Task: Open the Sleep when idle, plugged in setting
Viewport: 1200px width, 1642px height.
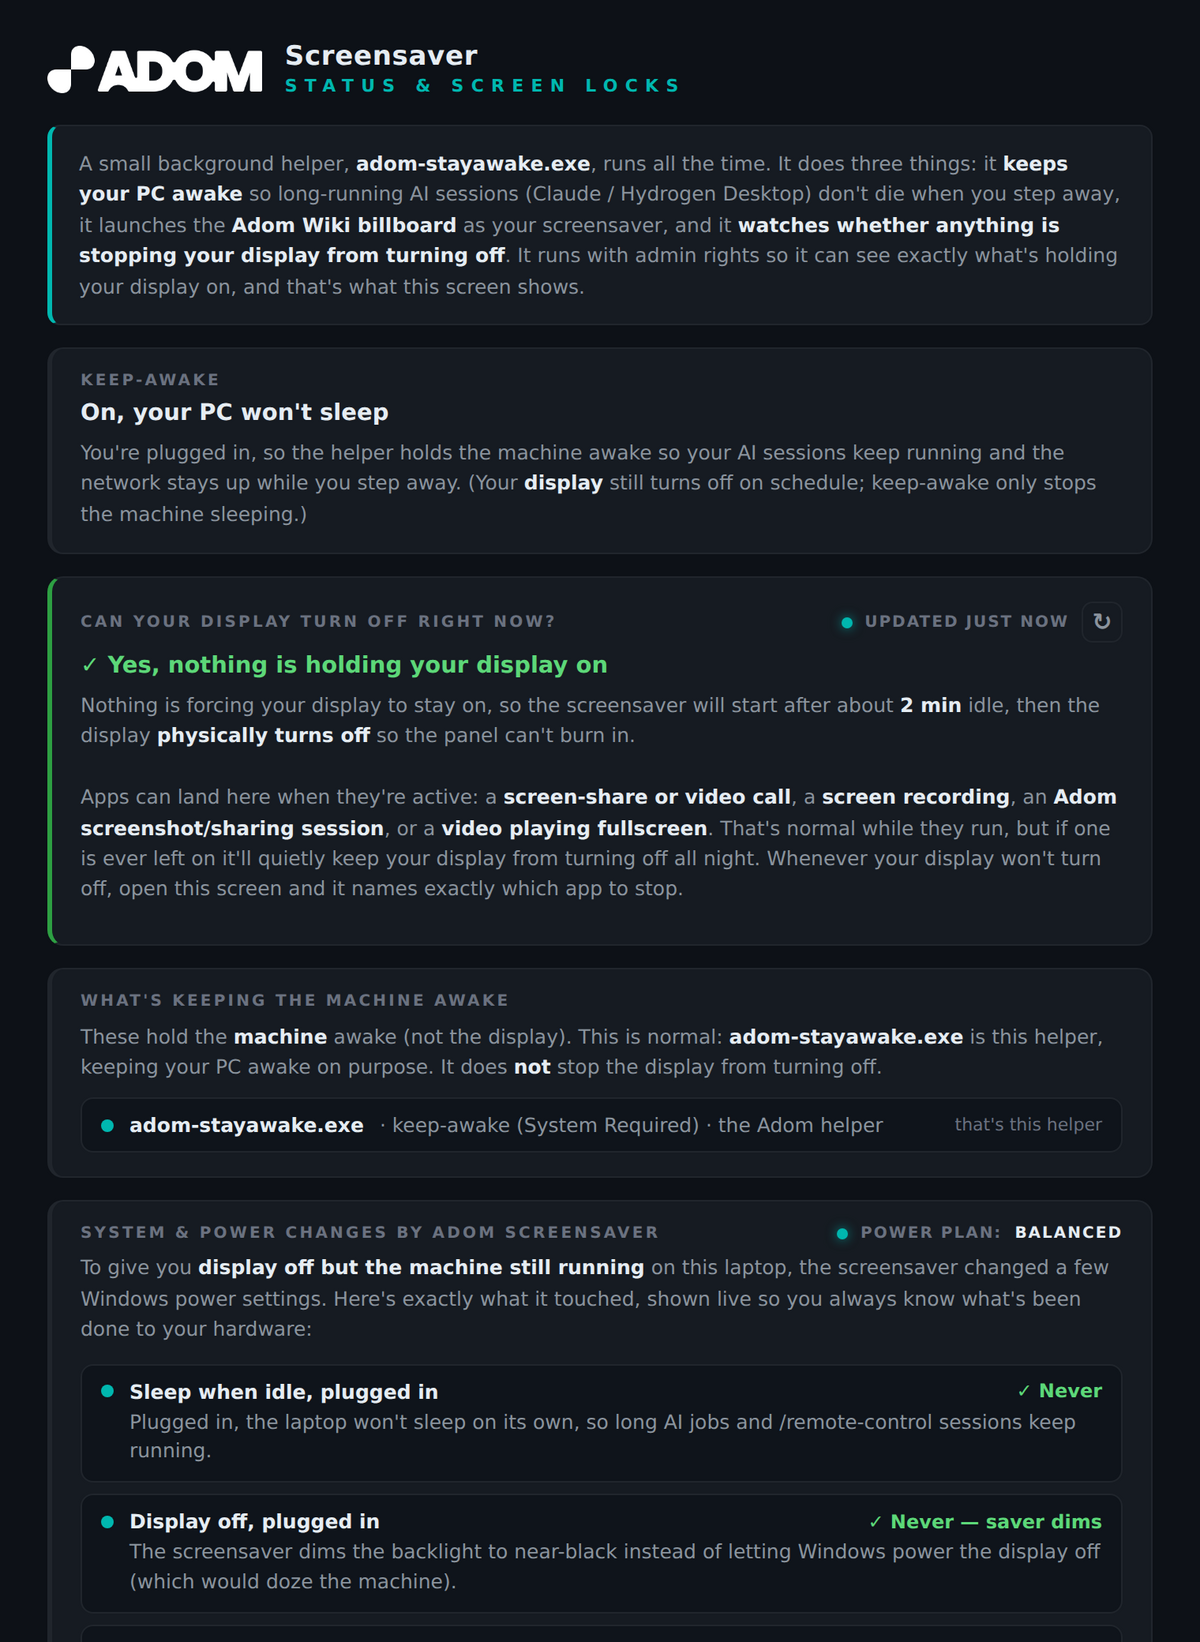Action: [601, 1423]
